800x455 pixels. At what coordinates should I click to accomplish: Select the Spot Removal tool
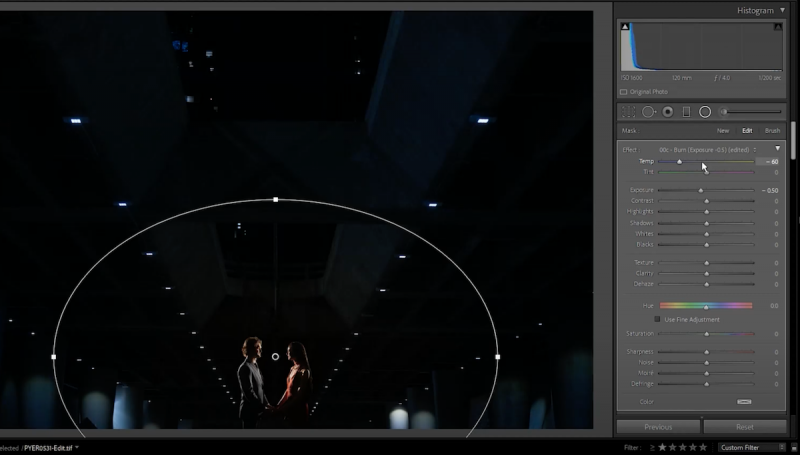click(648, 112)
